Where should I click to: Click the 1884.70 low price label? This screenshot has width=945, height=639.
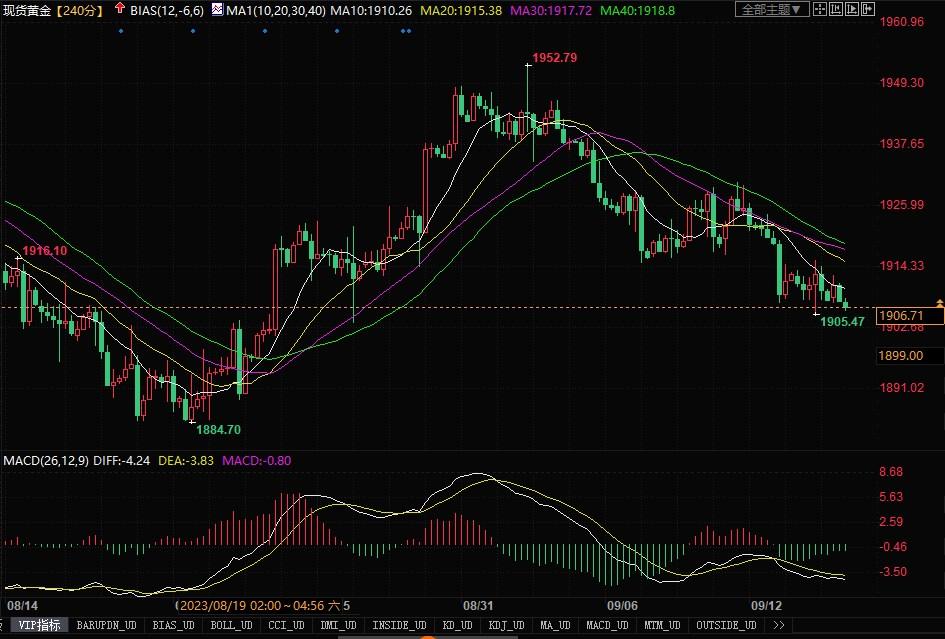point(218,430)
